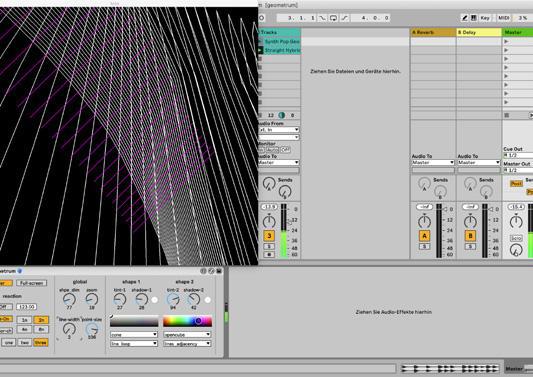Click the Full-screen button
533x377 pixels.
click(31, 283)
